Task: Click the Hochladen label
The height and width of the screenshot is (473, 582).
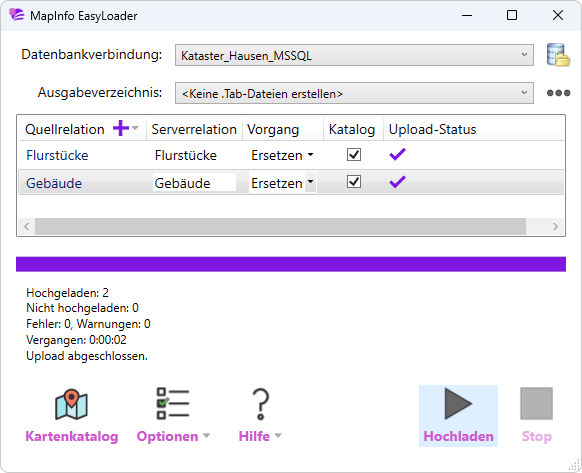Action: [x=458, y=436]
